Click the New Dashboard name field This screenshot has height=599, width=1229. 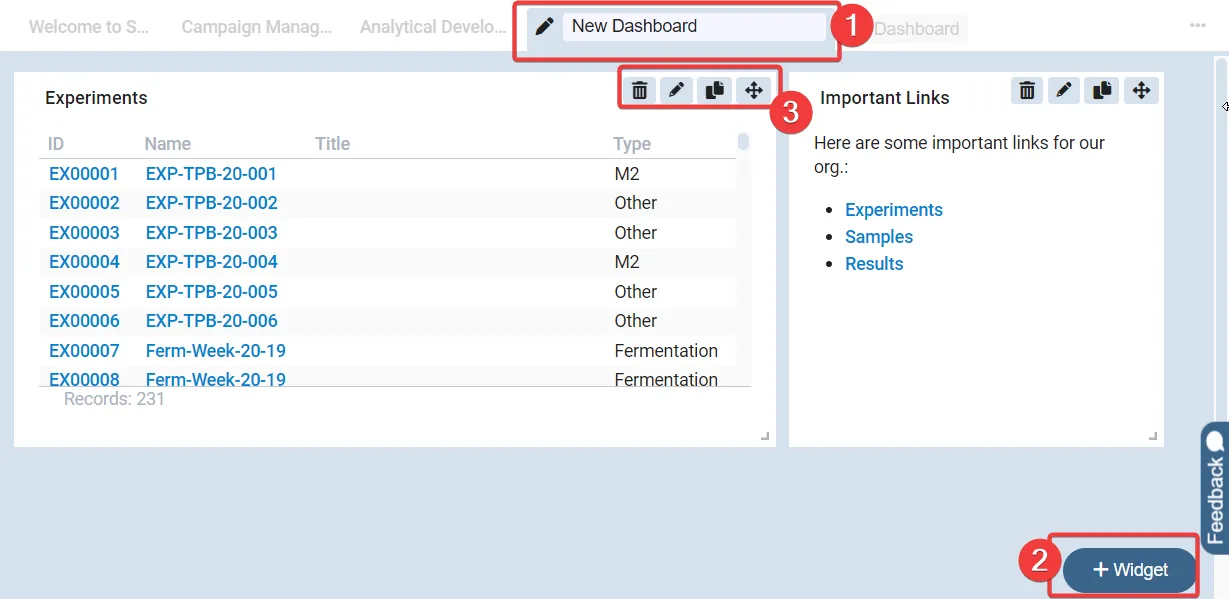tap(694, 27)
